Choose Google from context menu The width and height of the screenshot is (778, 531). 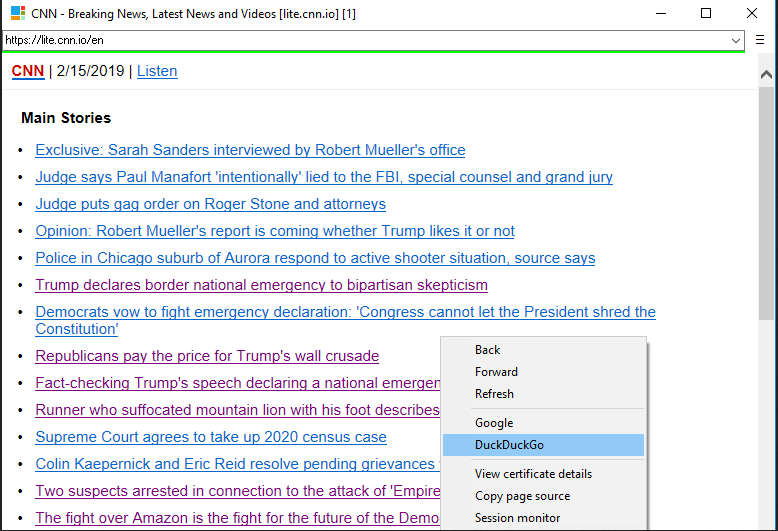point(543,423)
